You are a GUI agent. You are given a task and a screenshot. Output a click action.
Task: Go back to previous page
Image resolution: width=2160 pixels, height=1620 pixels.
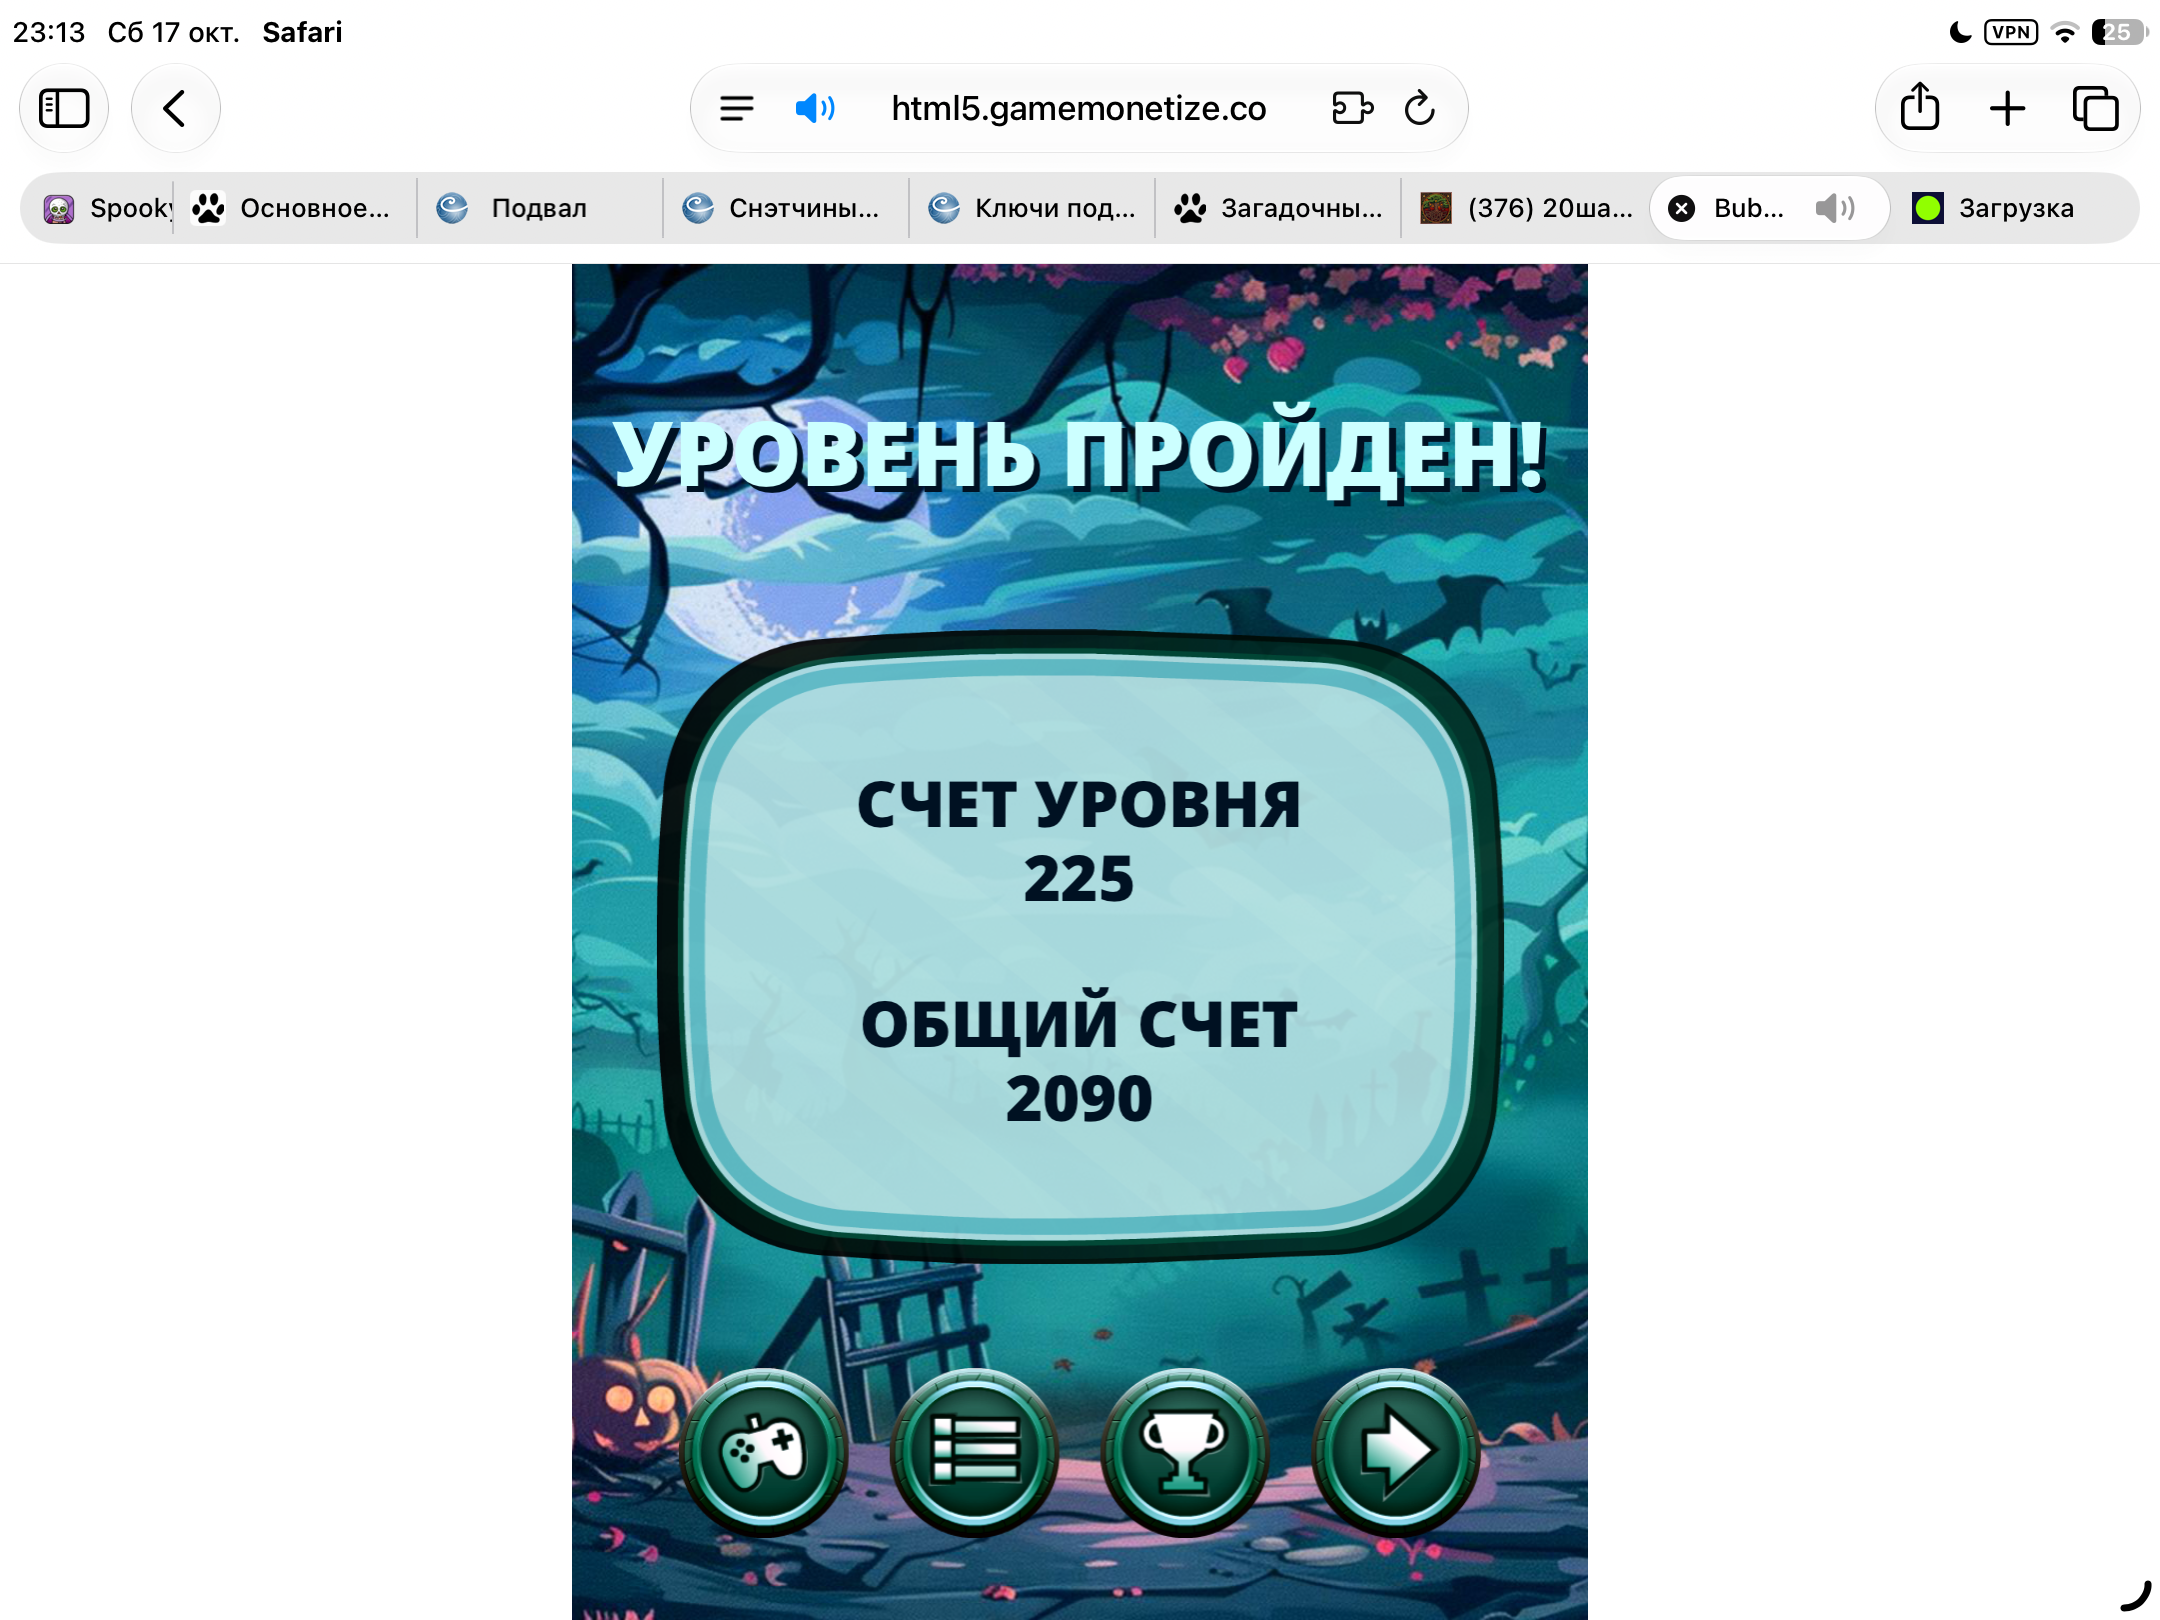176,108
